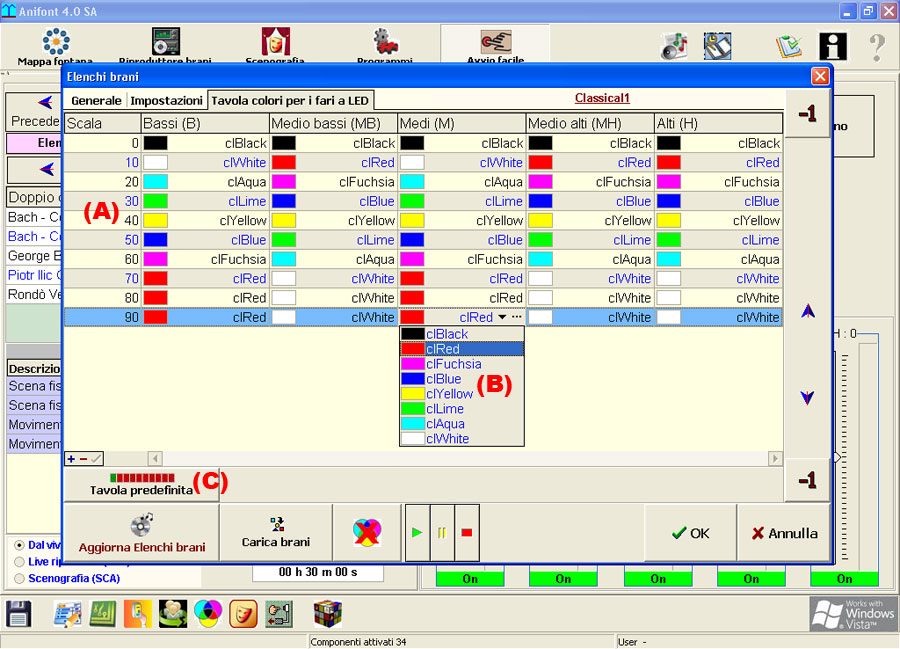Expand the dropdown arrow in the clRed Medi cell
The height and width of the screenshot is (649, 900).
[x=502, y=317]
